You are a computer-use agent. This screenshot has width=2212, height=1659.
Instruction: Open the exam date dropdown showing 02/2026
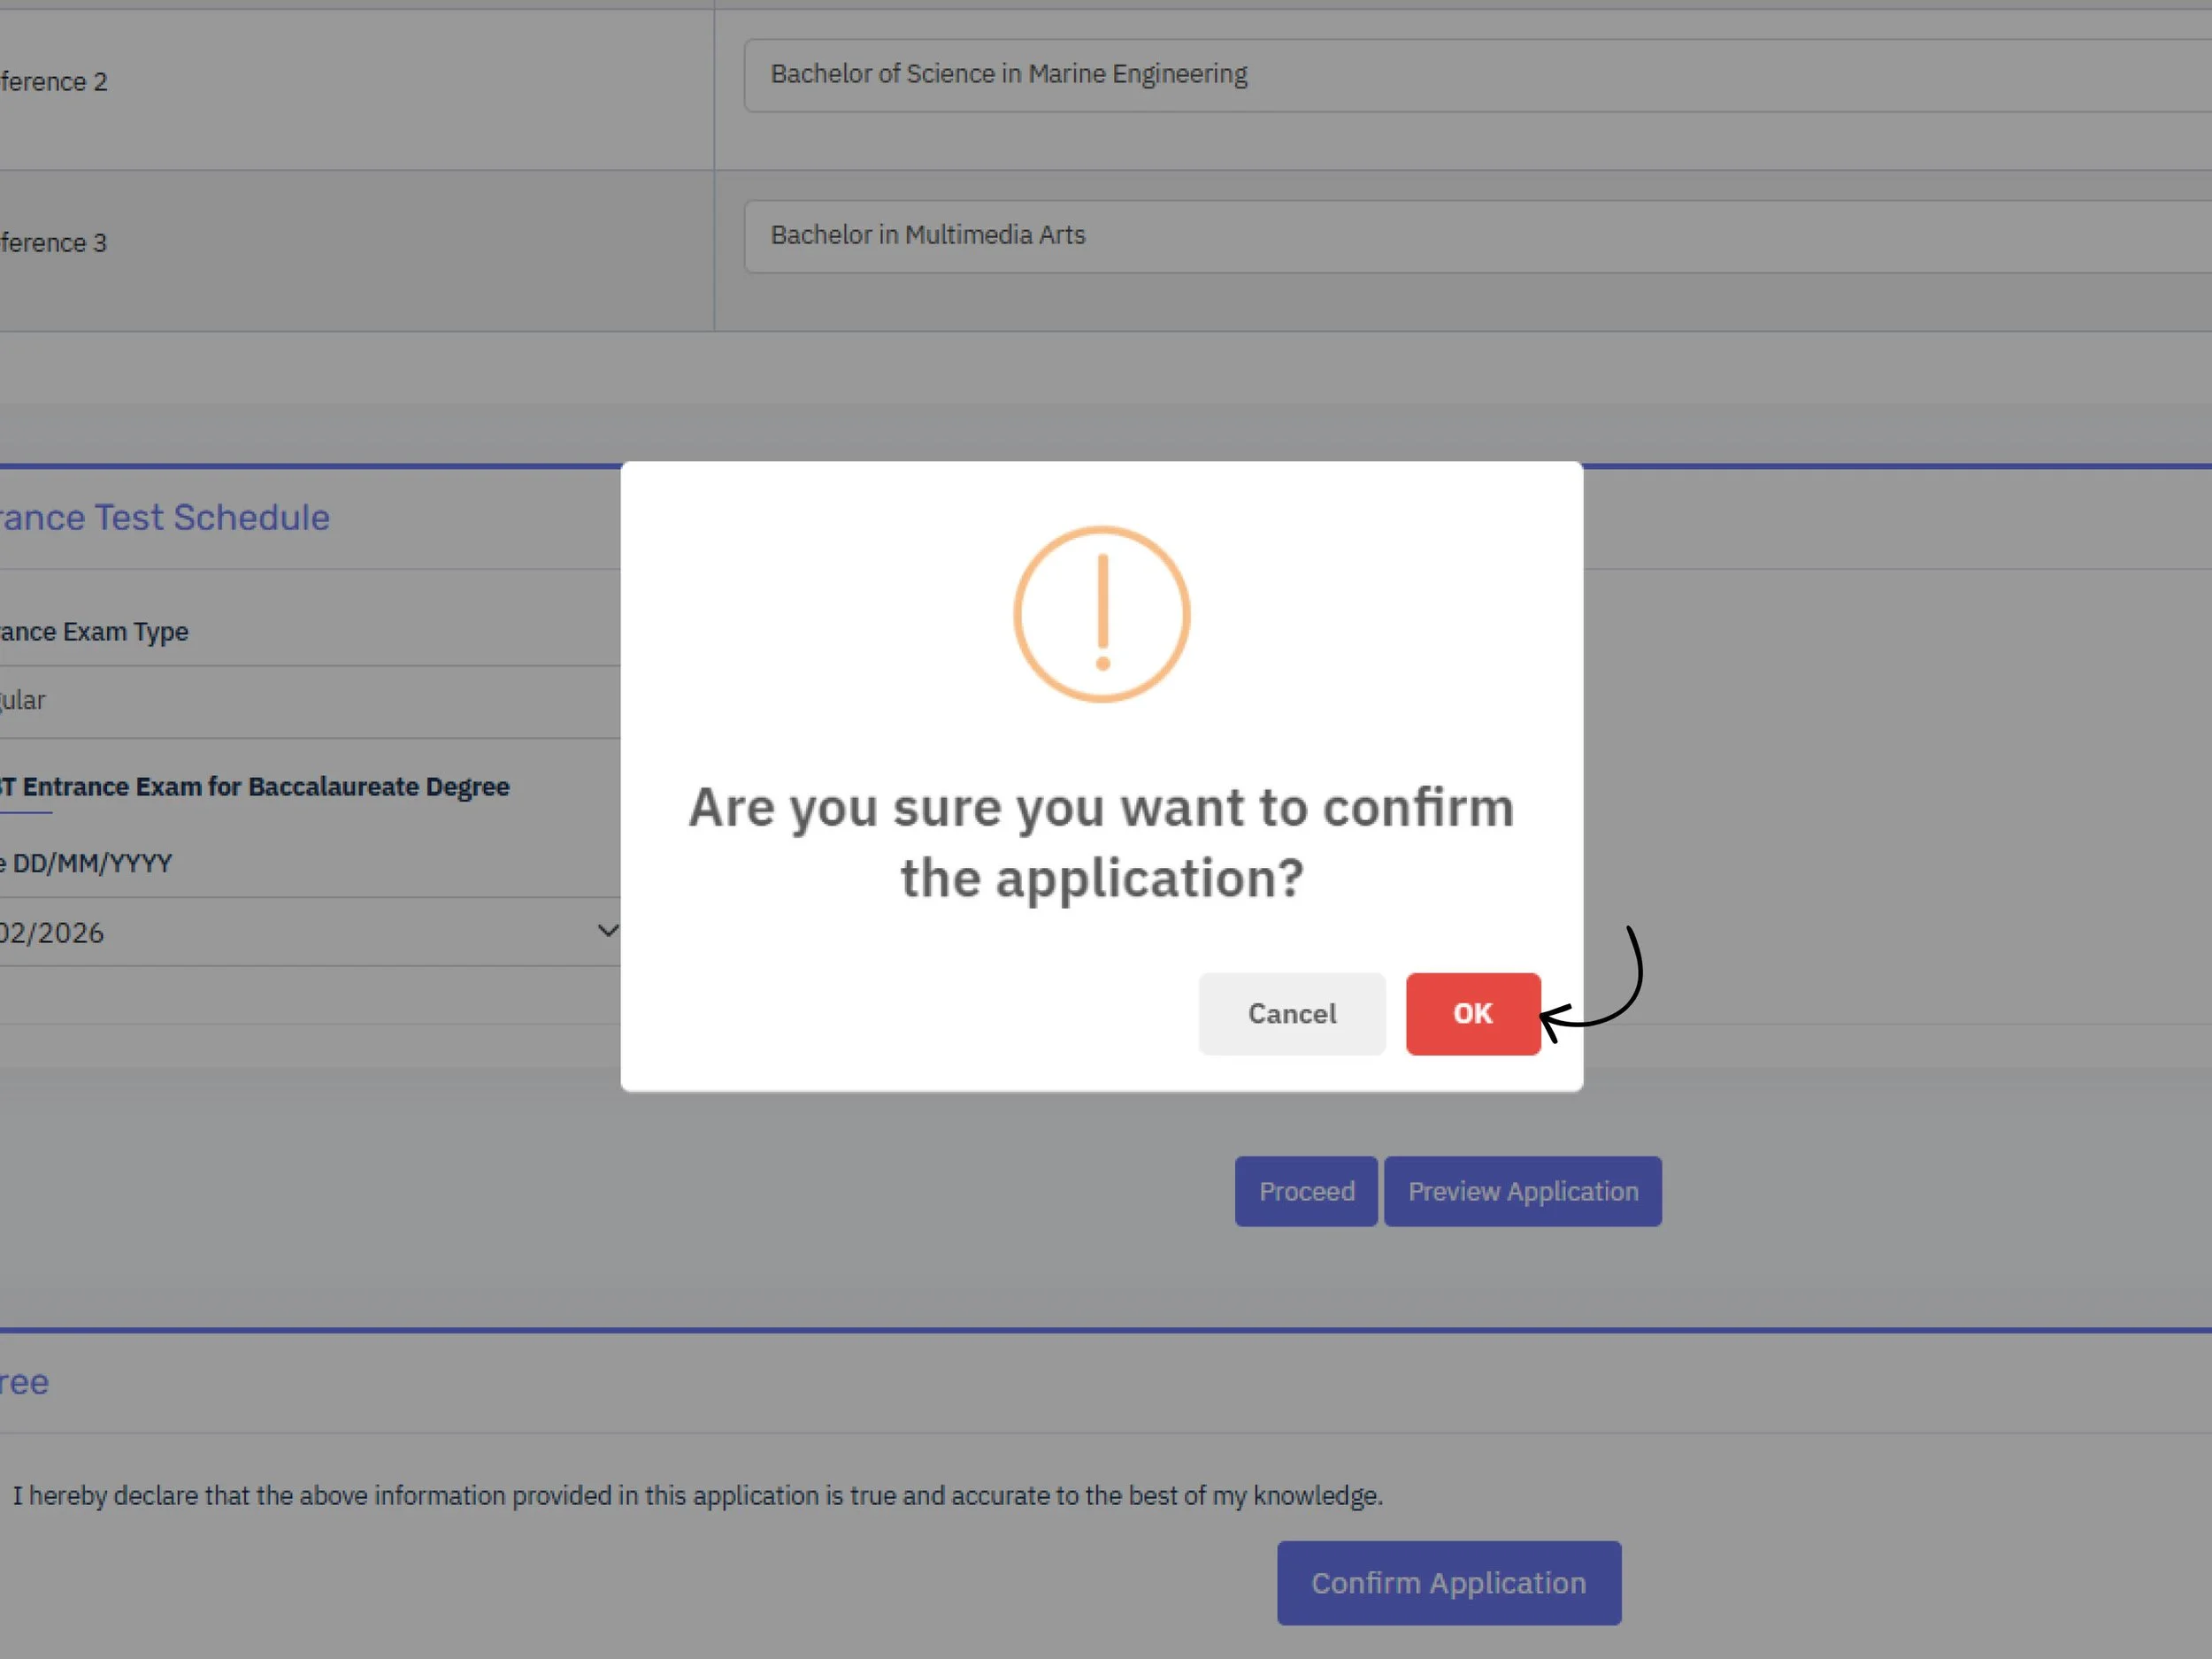click(x=300, y=931)
